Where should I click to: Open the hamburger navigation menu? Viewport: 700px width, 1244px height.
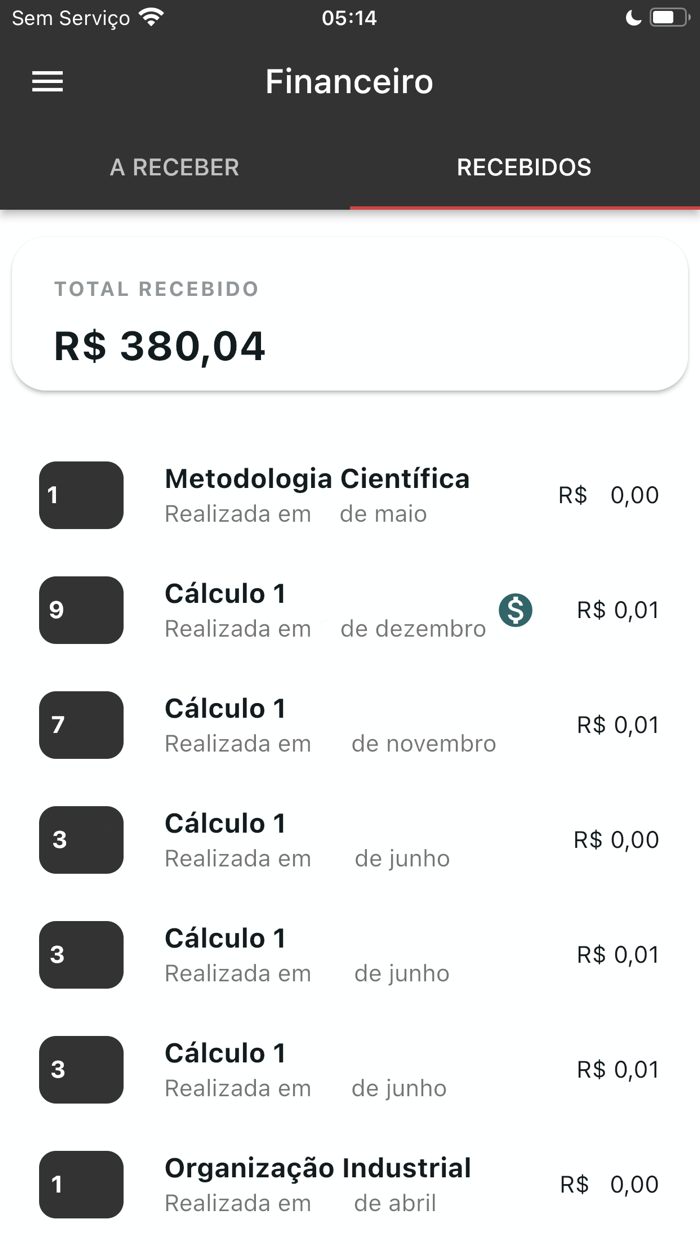[x=46, y=81]
